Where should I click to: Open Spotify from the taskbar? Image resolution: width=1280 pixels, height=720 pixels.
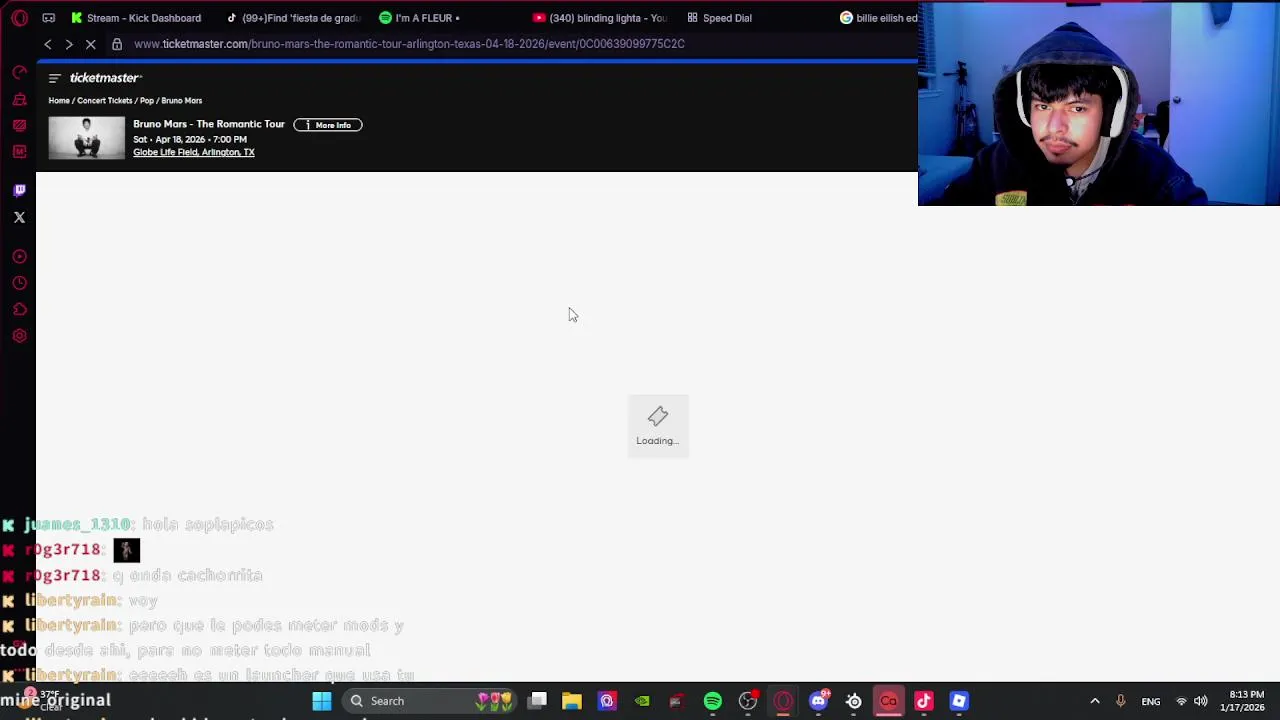[713, 701]
